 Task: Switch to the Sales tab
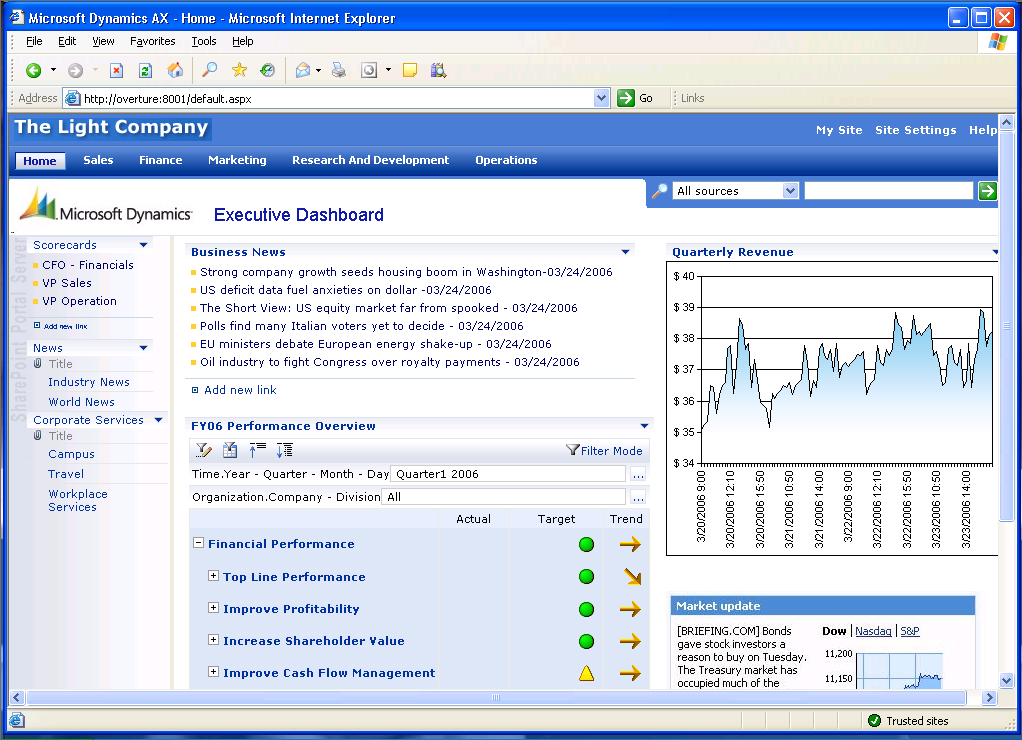click(x=98, y=160)
